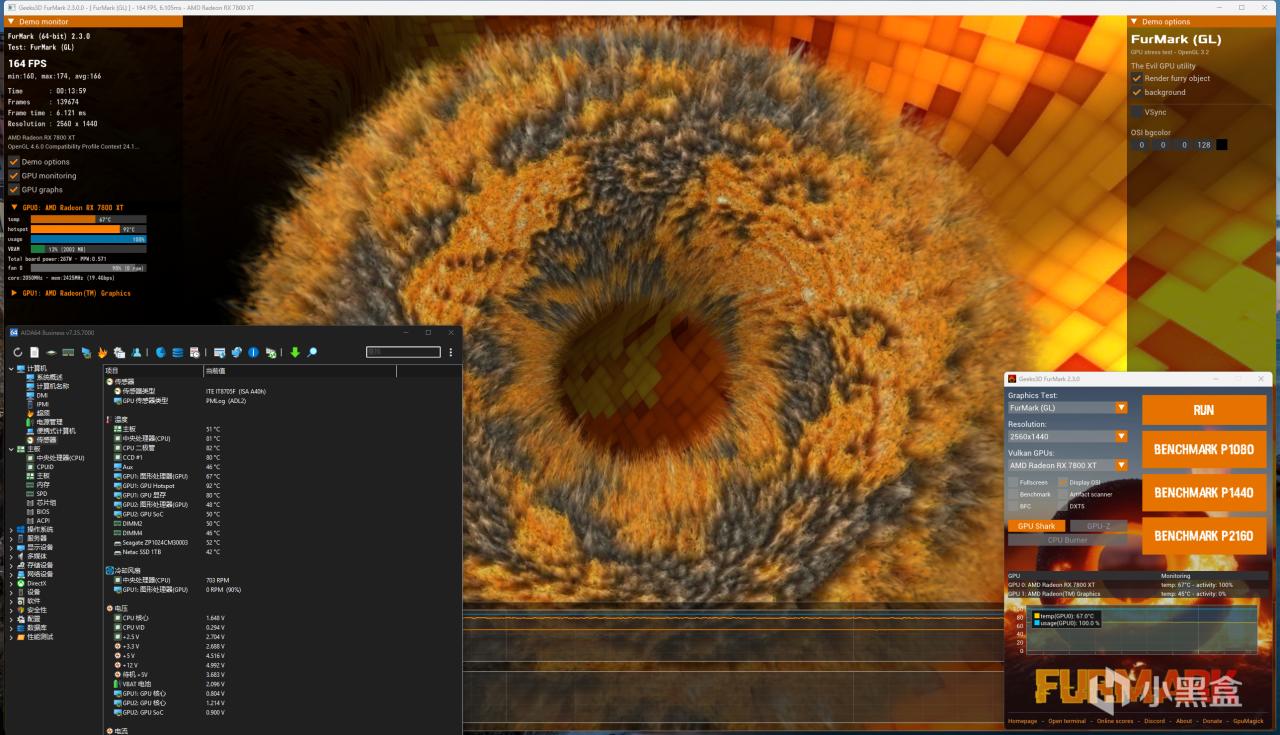1280x735 pixels.
Task: Click the magnifier search icon in AIDA64 toolbar
Action: click(x=312, y=352)
